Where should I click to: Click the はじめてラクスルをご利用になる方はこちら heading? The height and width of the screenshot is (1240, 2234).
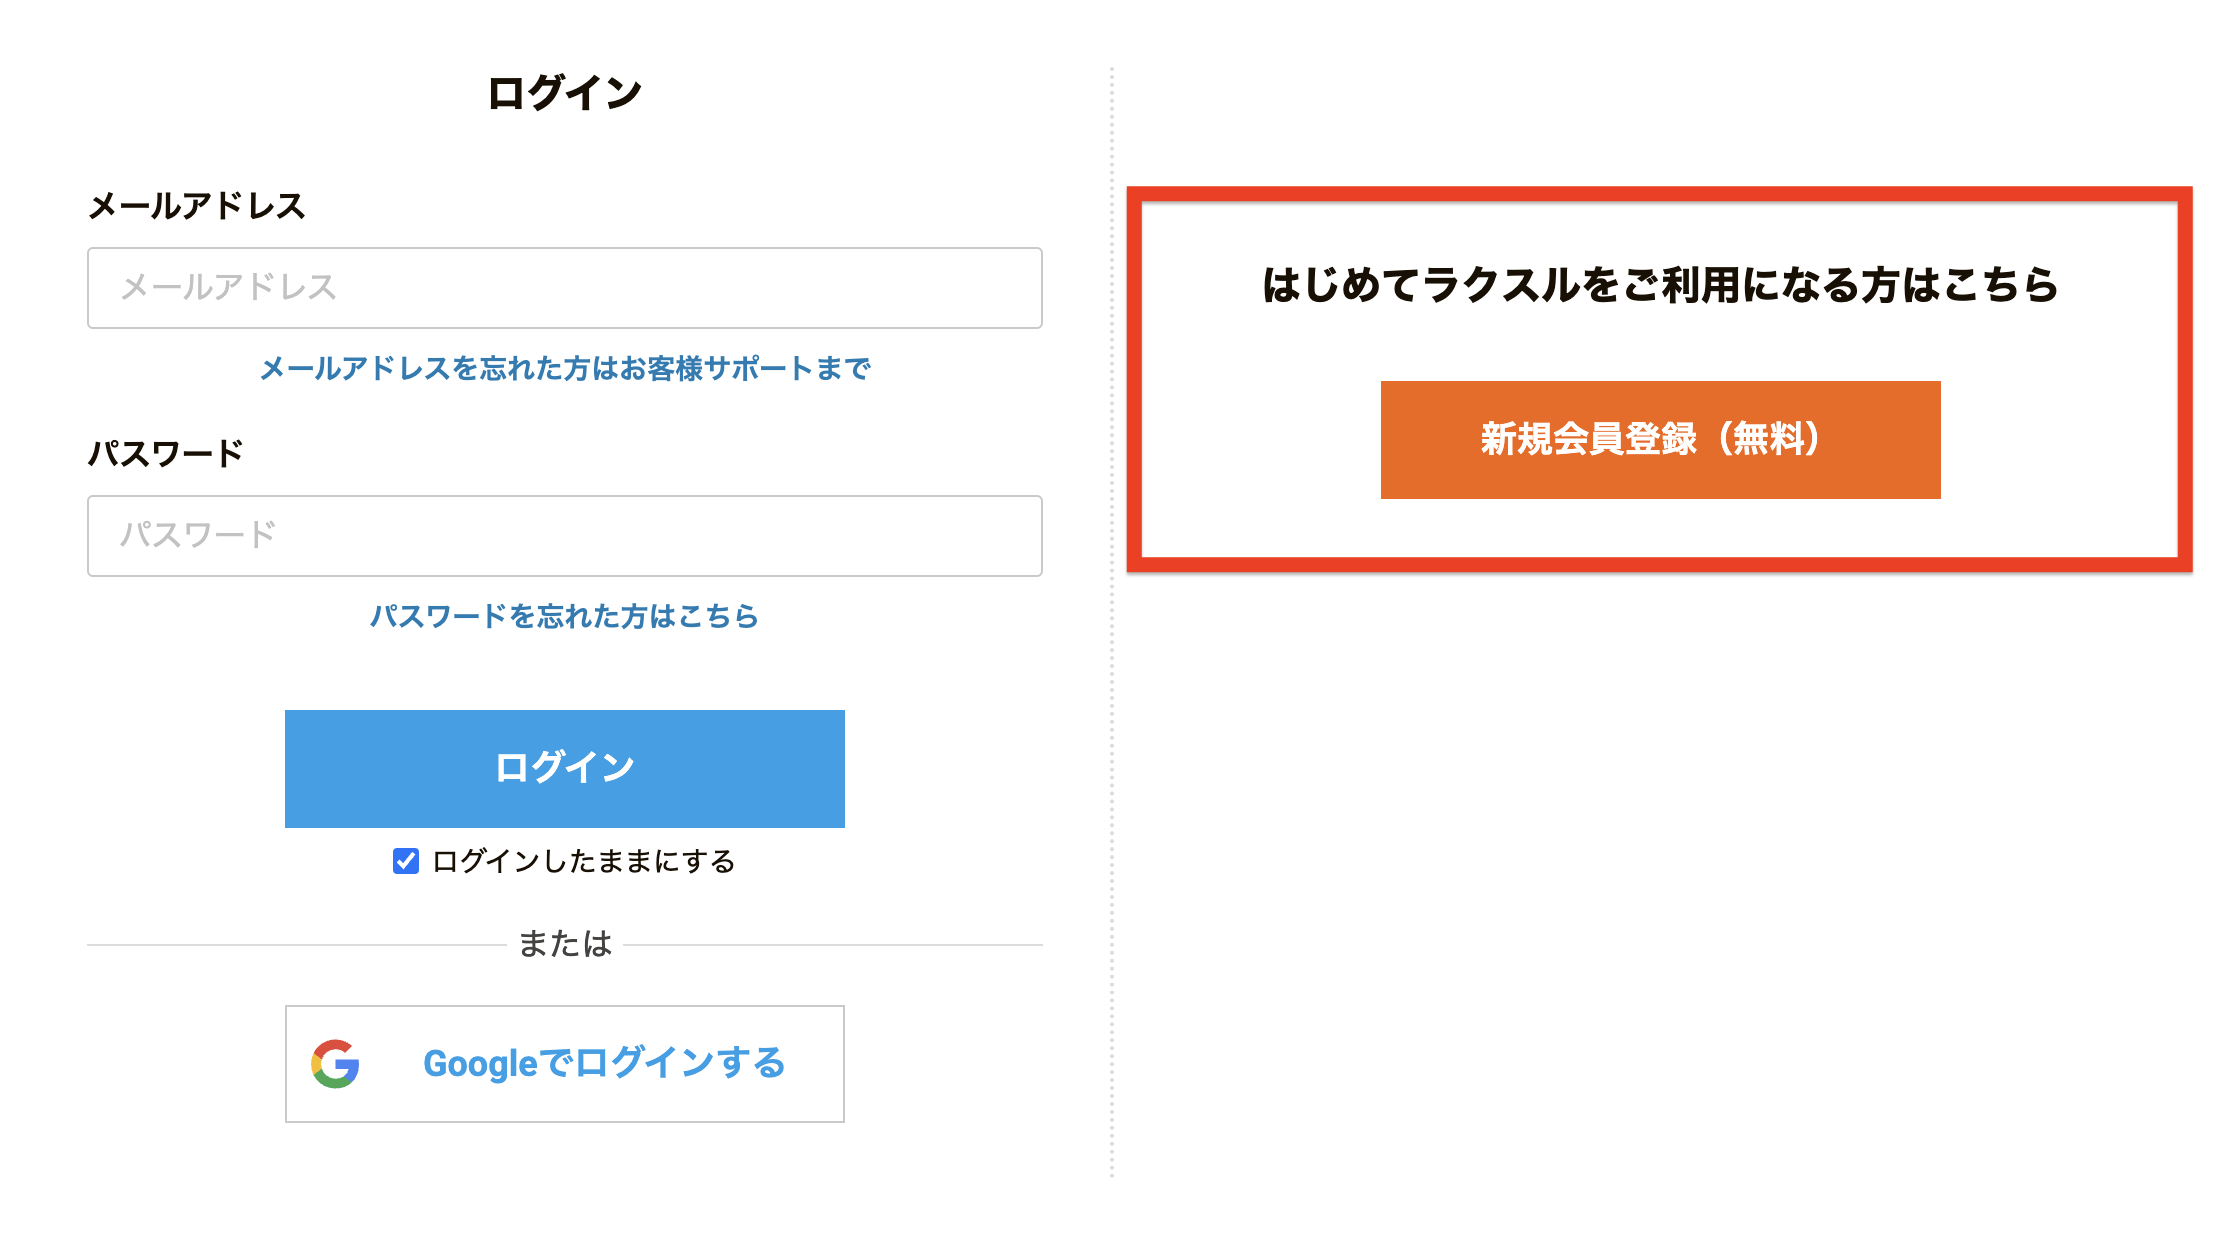tap(1661, 285)
